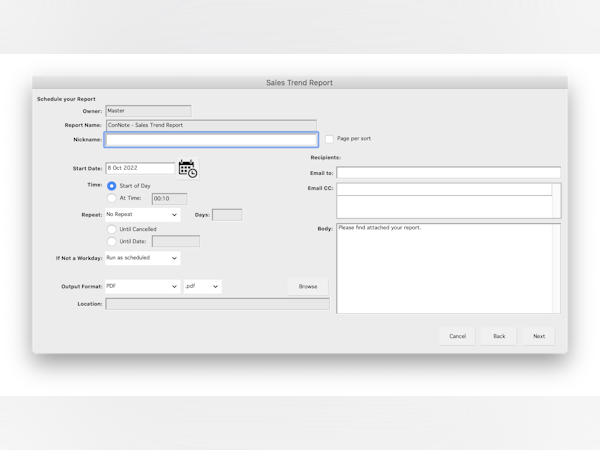Viewport: 600px width, 450px height.
Task: Enable the Page per sort checkbox
Action: pos(329,139)
